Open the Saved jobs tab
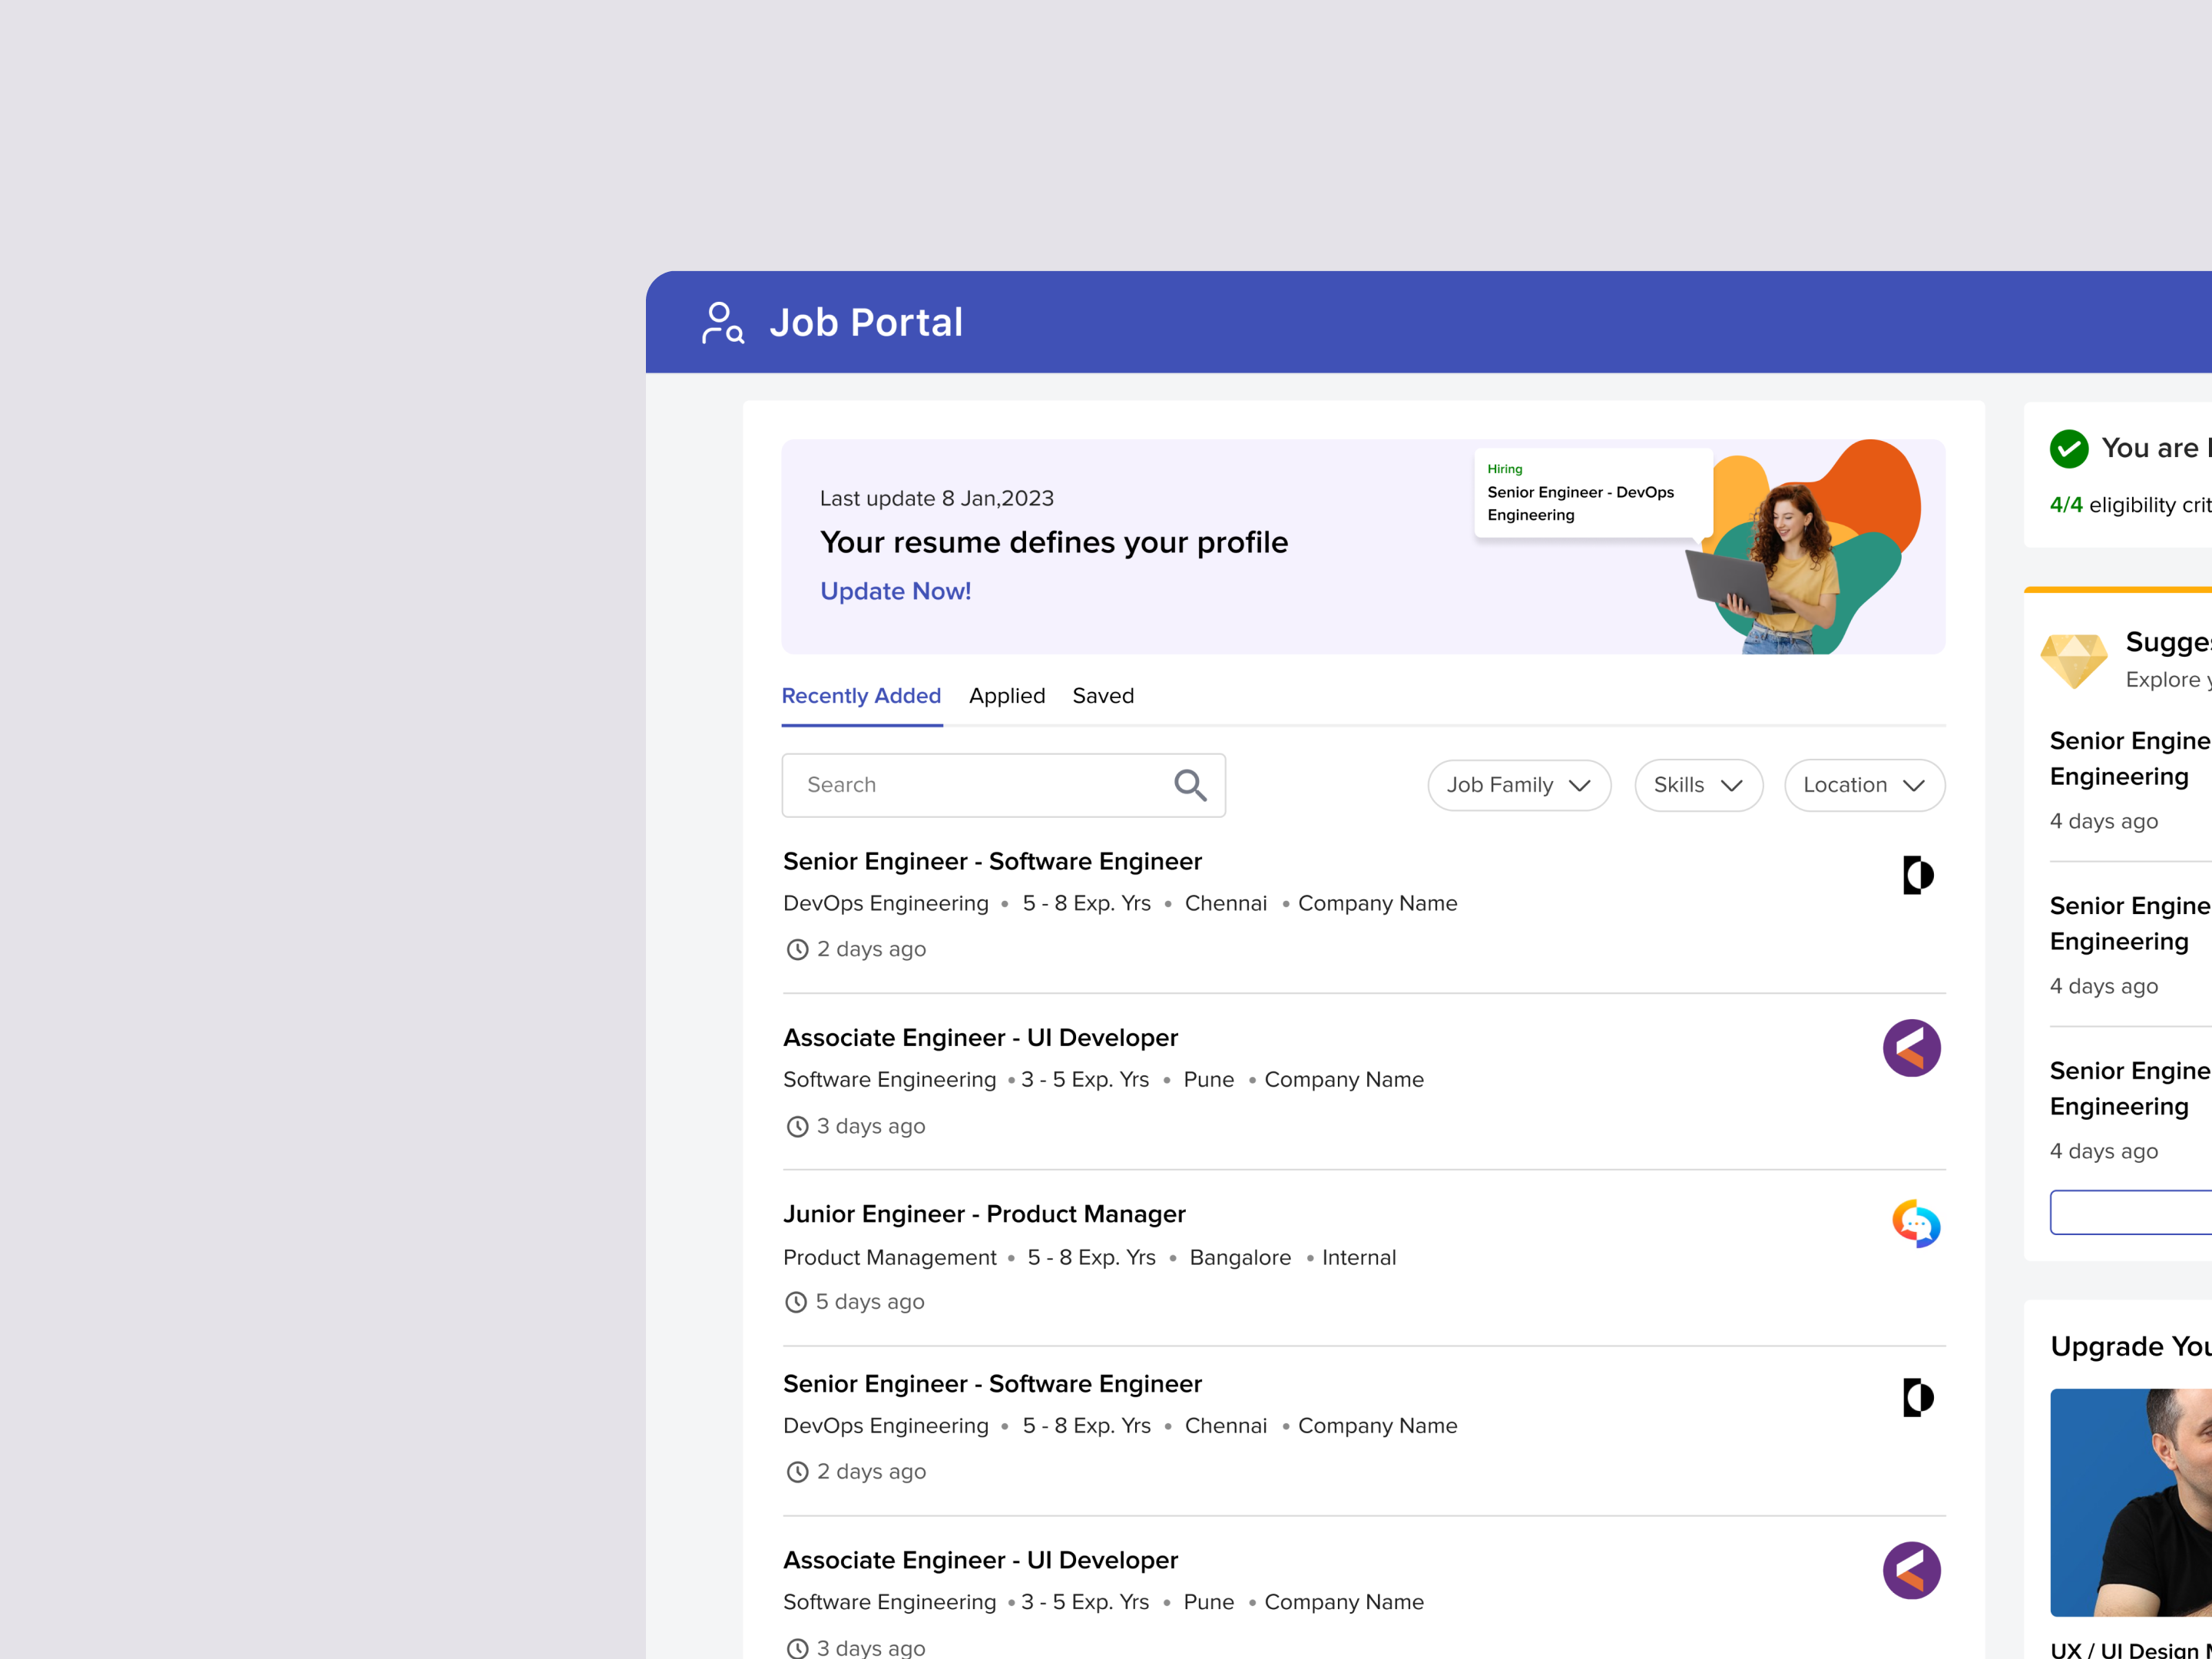2212x1659 pixels. [x=1102, y=696]
